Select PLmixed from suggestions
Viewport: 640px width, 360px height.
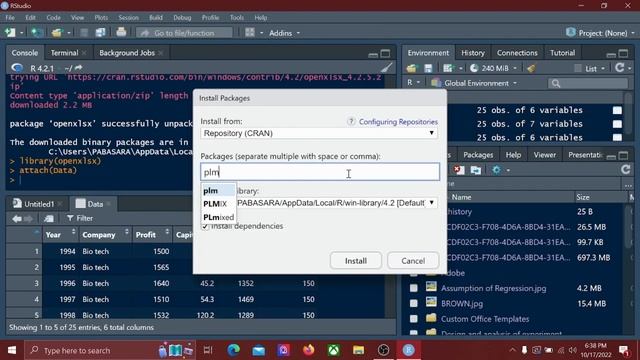pyautogui.click(x=218, y=217)
